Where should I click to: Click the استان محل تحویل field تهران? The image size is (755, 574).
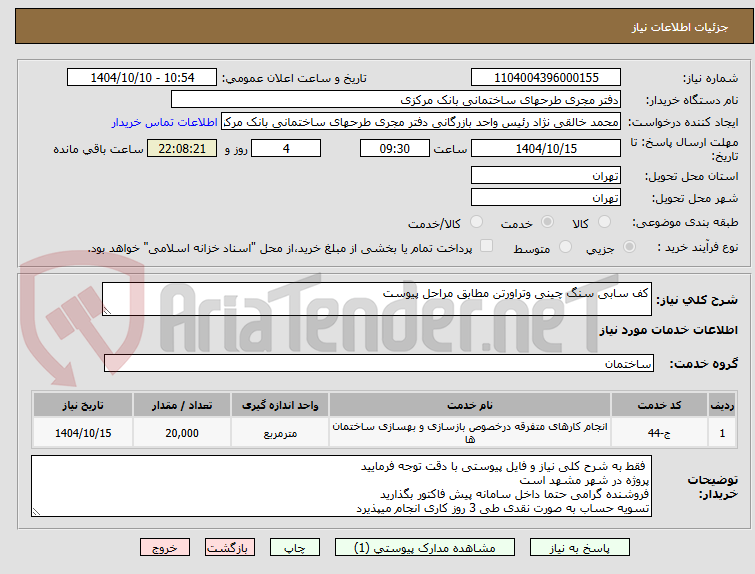tap(546, 175)
